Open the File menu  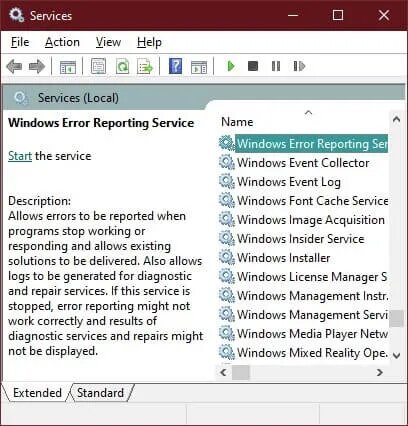[x=20, y=42]
